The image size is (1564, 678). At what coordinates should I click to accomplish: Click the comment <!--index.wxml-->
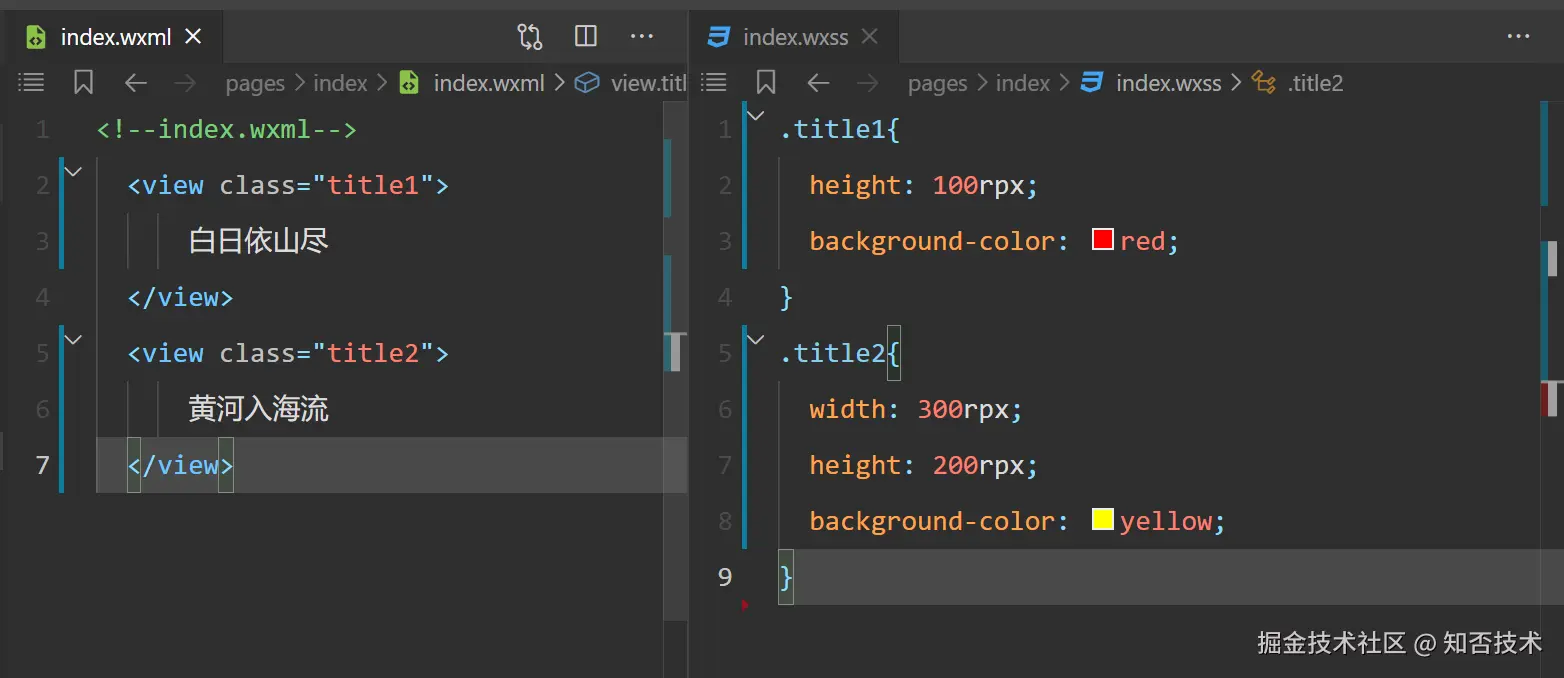[226, 129]
